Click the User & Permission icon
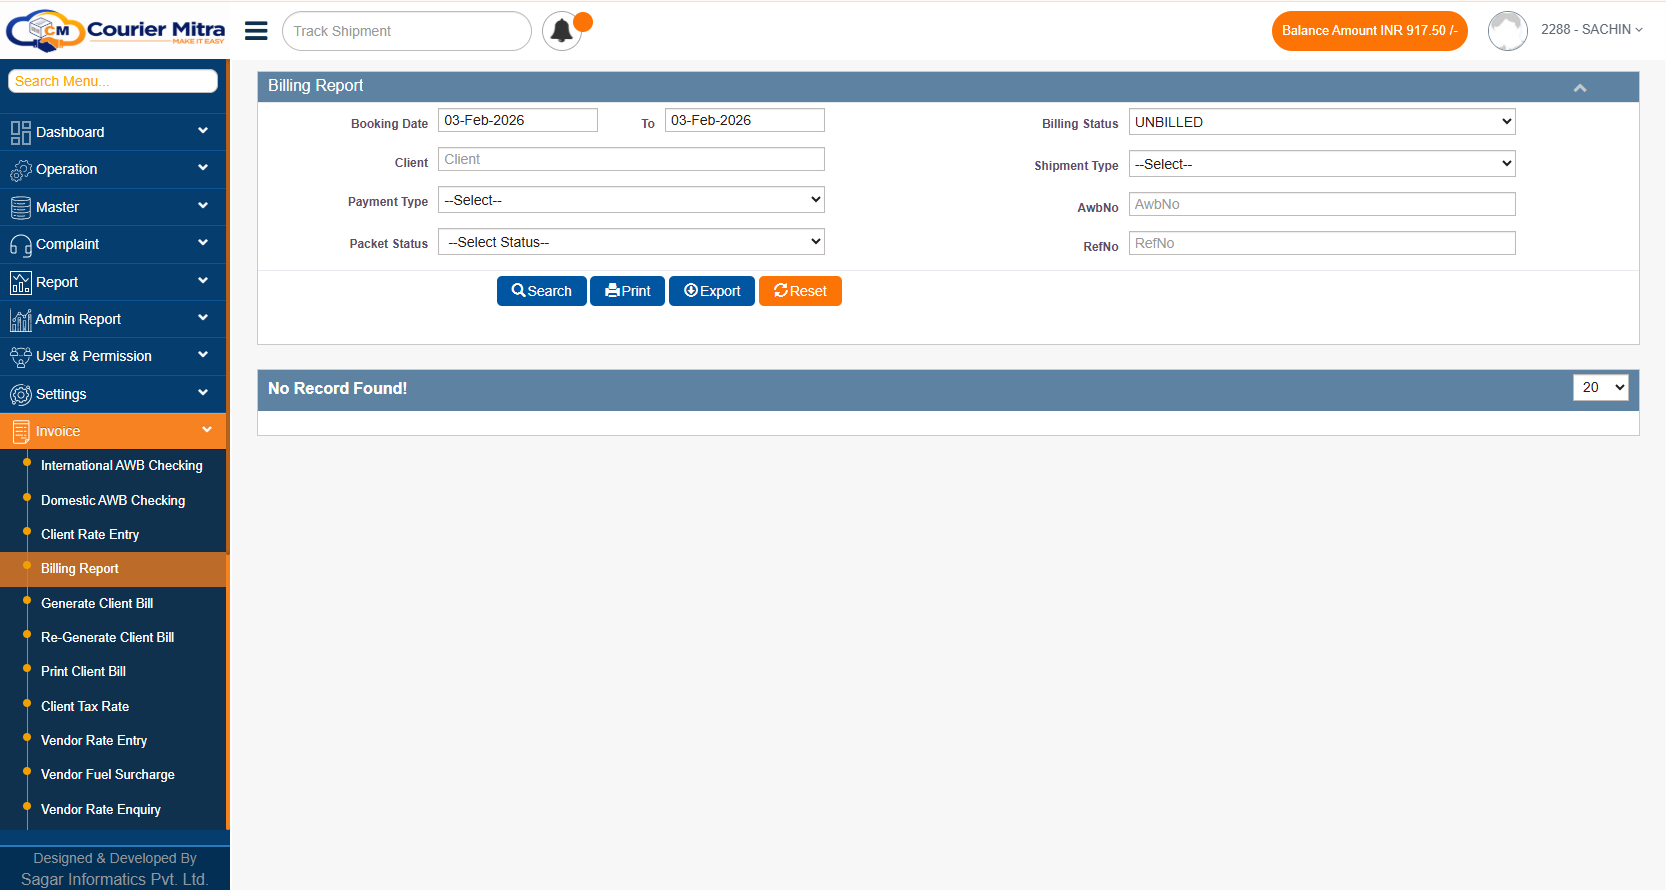1666x890 pixels. tap(20, 357)
